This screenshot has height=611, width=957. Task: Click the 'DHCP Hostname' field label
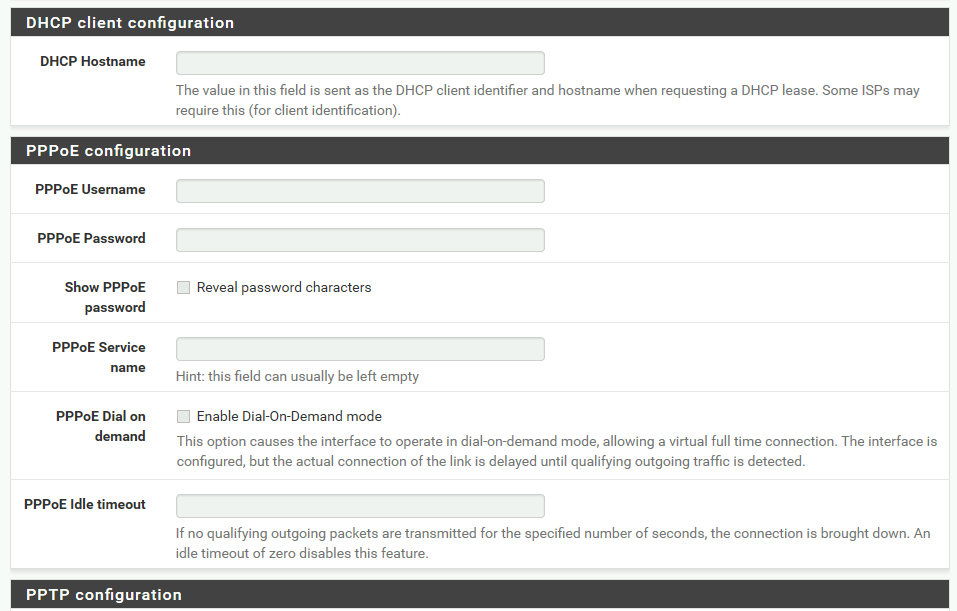(x=93, y=62)
